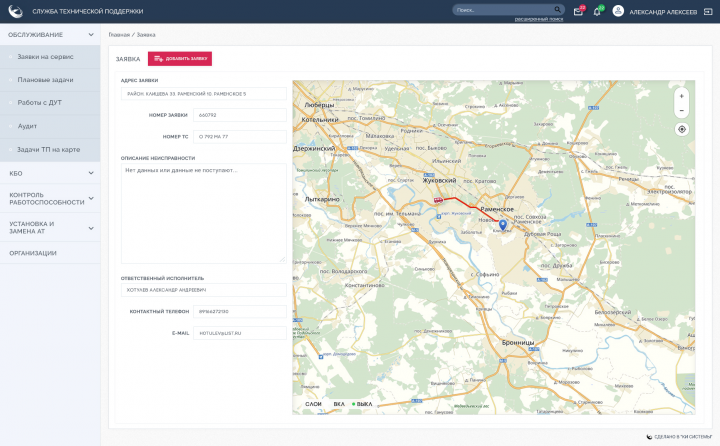Click Жуковский label on the map
This screenshot has height=446, width=720.
[x=439, y=181]
